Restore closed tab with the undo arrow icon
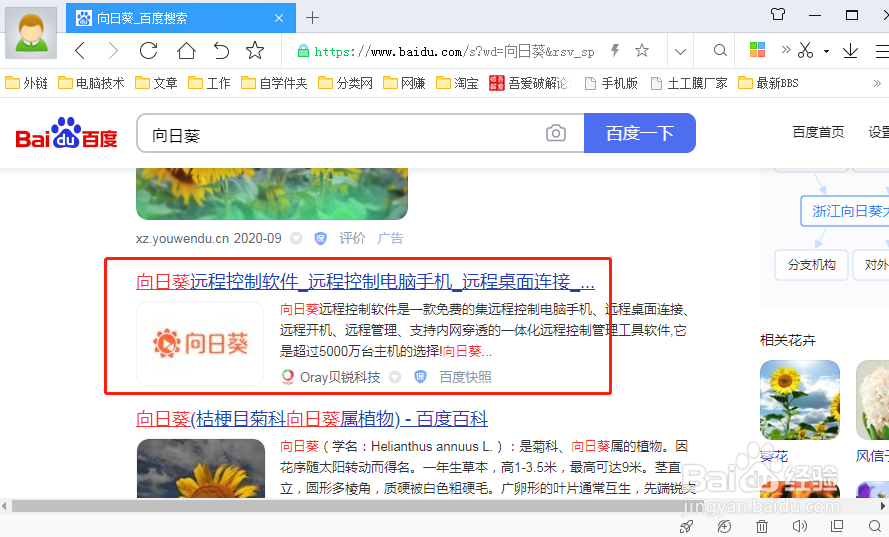Viewport: 889px width, 537px height. click(221, 51)
